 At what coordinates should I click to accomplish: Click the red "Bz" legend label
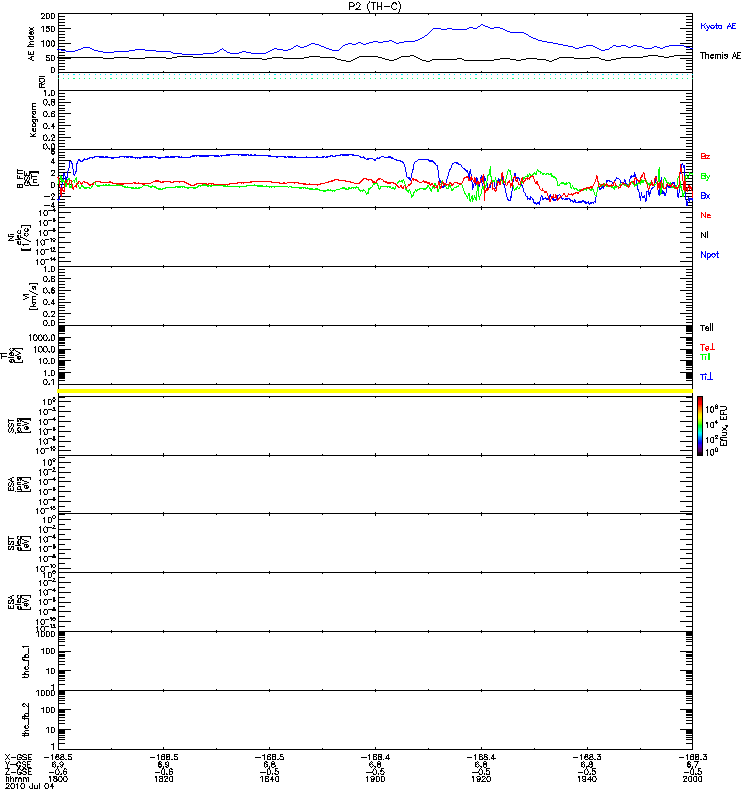tap(705, 156)
